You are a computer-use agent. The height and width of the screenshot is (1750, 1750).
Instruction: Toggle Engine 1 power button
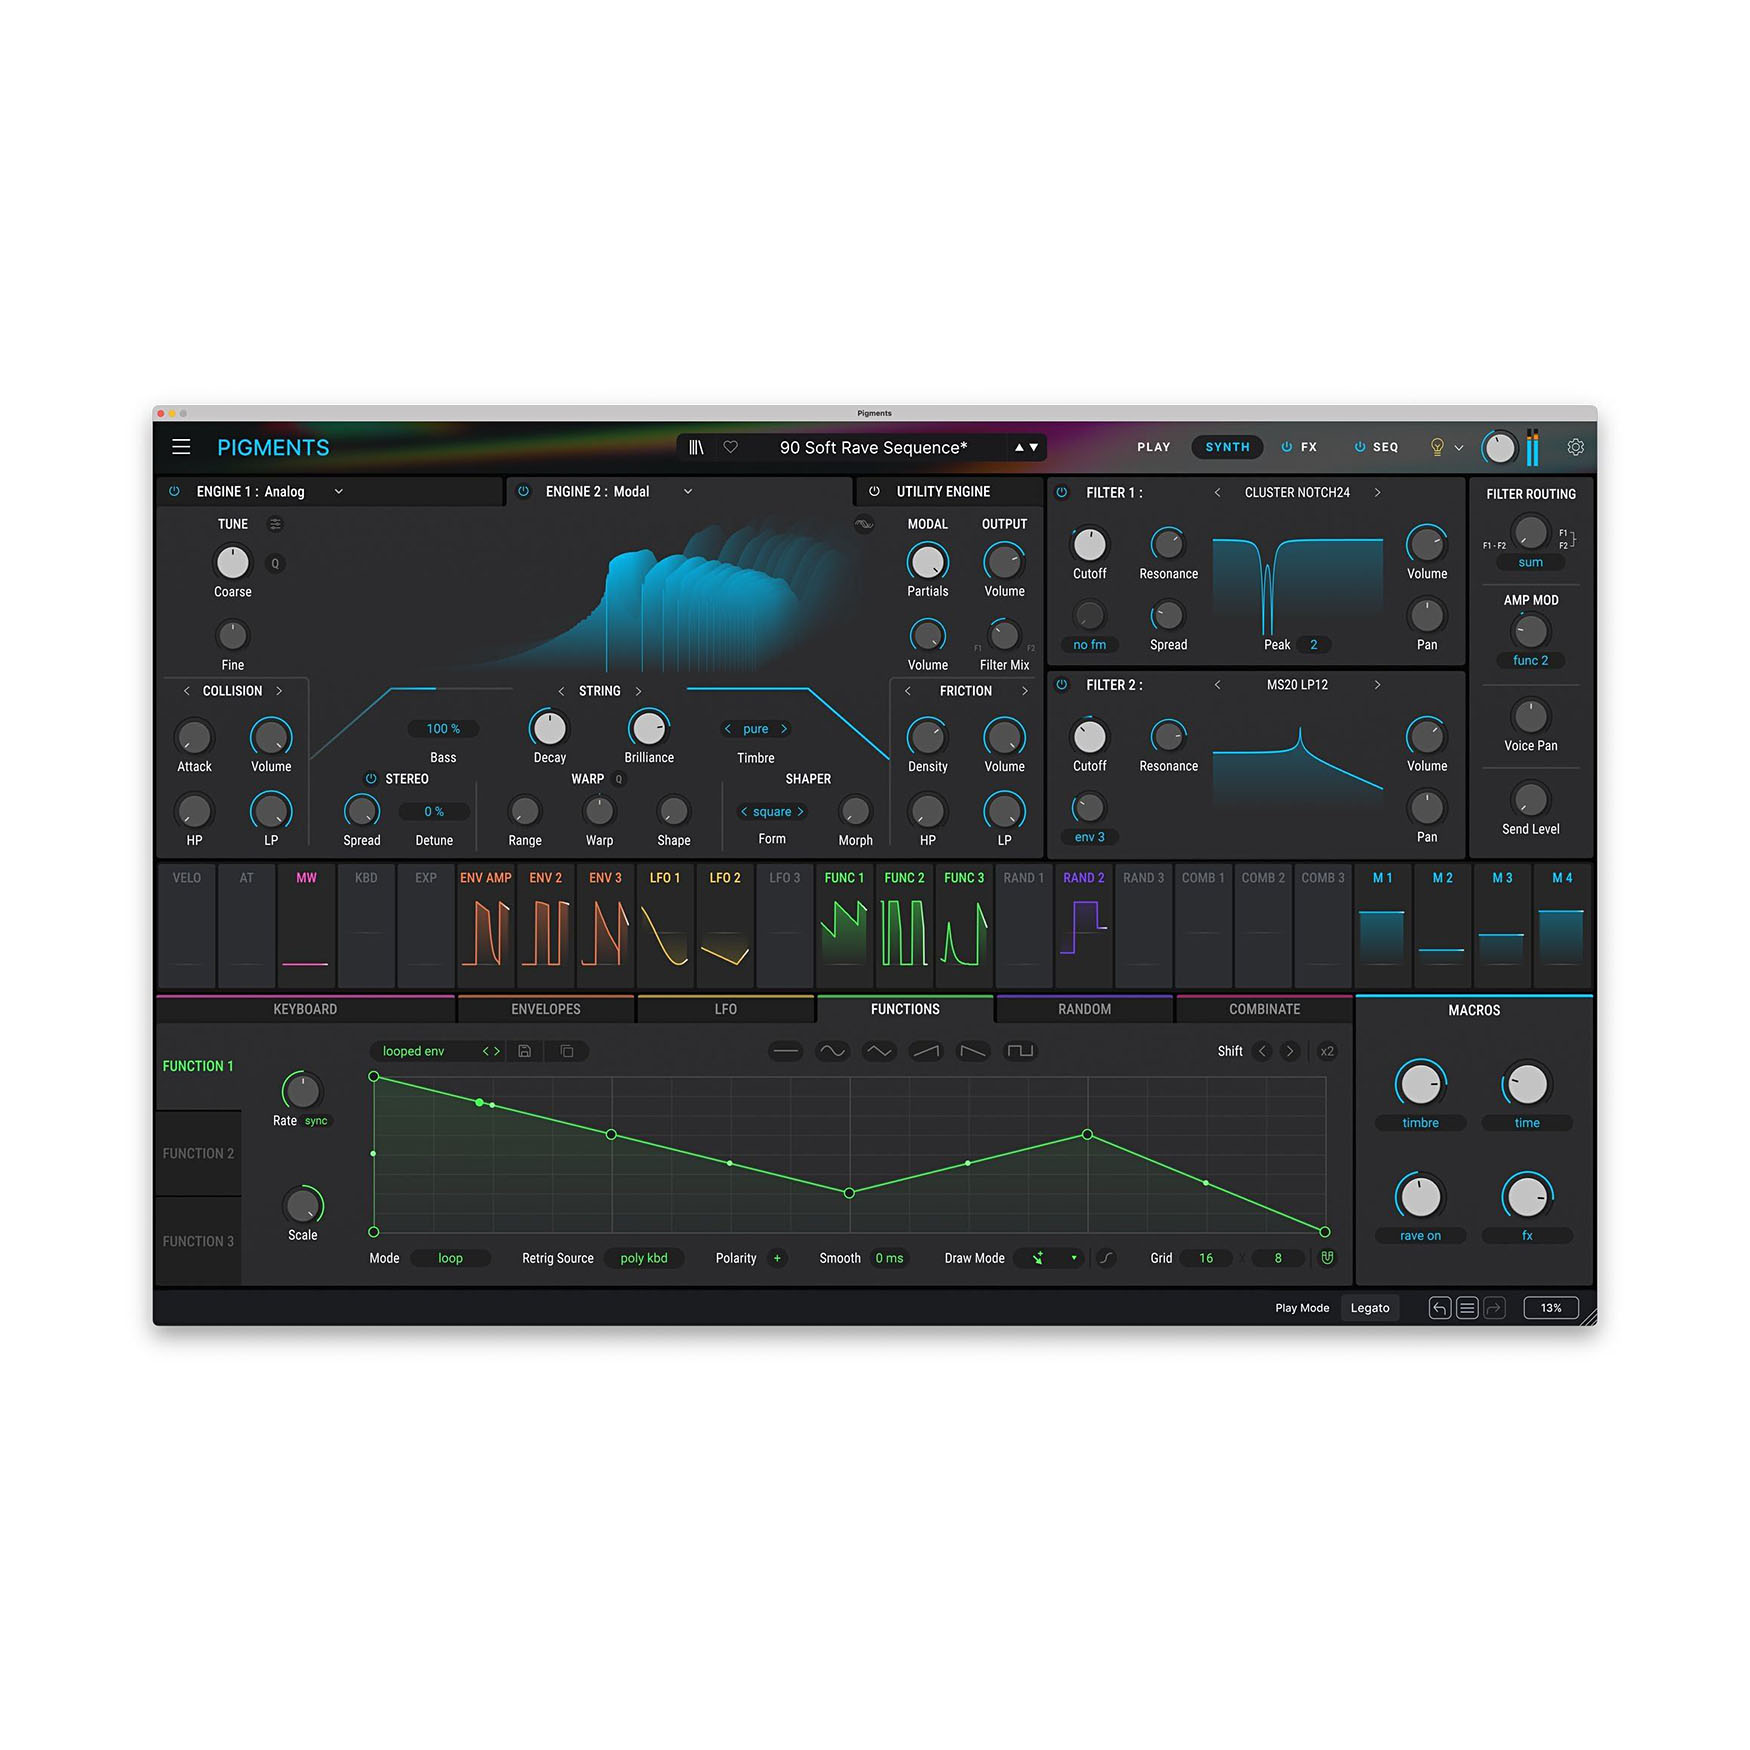175,491
